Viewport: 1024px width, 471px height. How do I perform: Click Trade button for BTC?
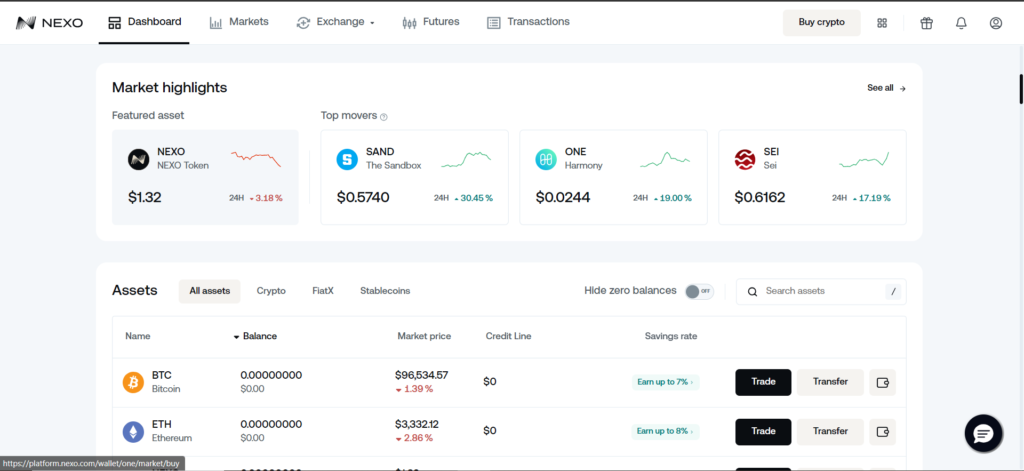coord(763,382)
